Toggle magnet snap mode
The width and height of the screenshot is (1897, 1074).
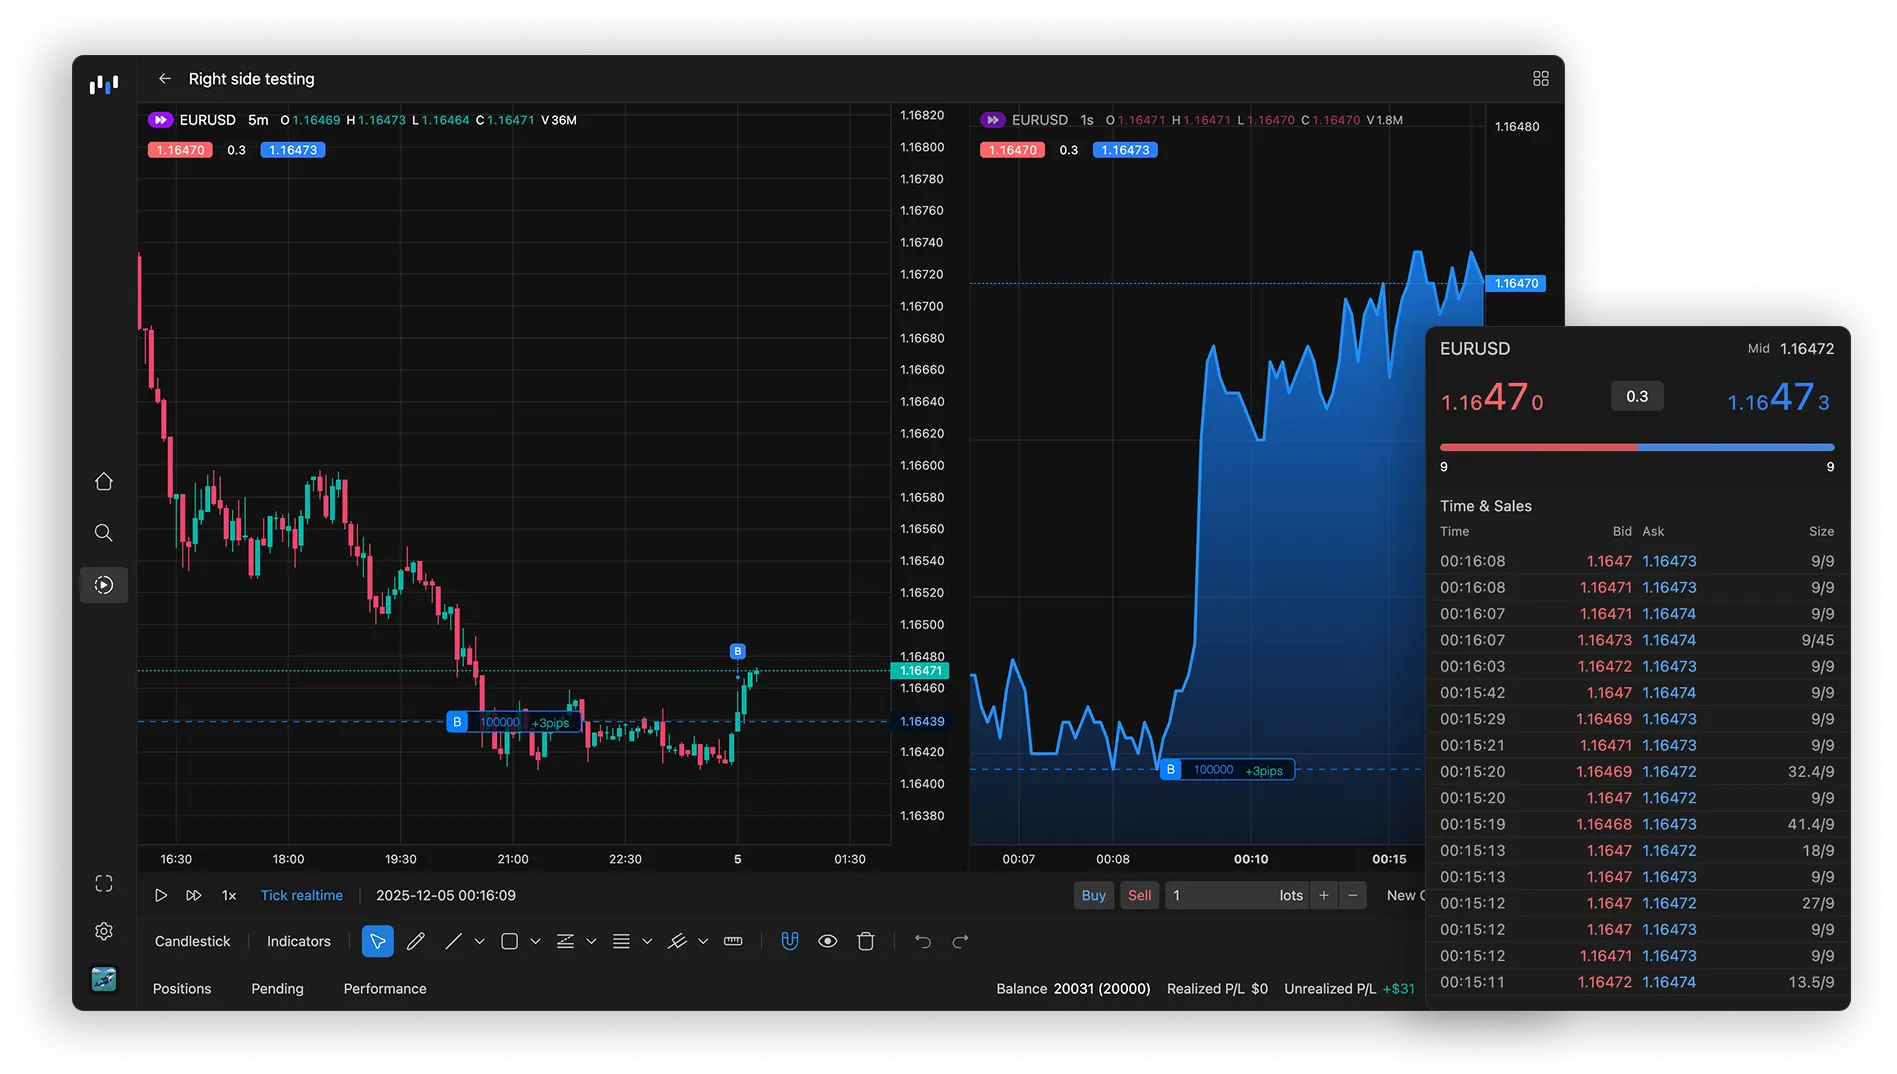tap(790, 942)
